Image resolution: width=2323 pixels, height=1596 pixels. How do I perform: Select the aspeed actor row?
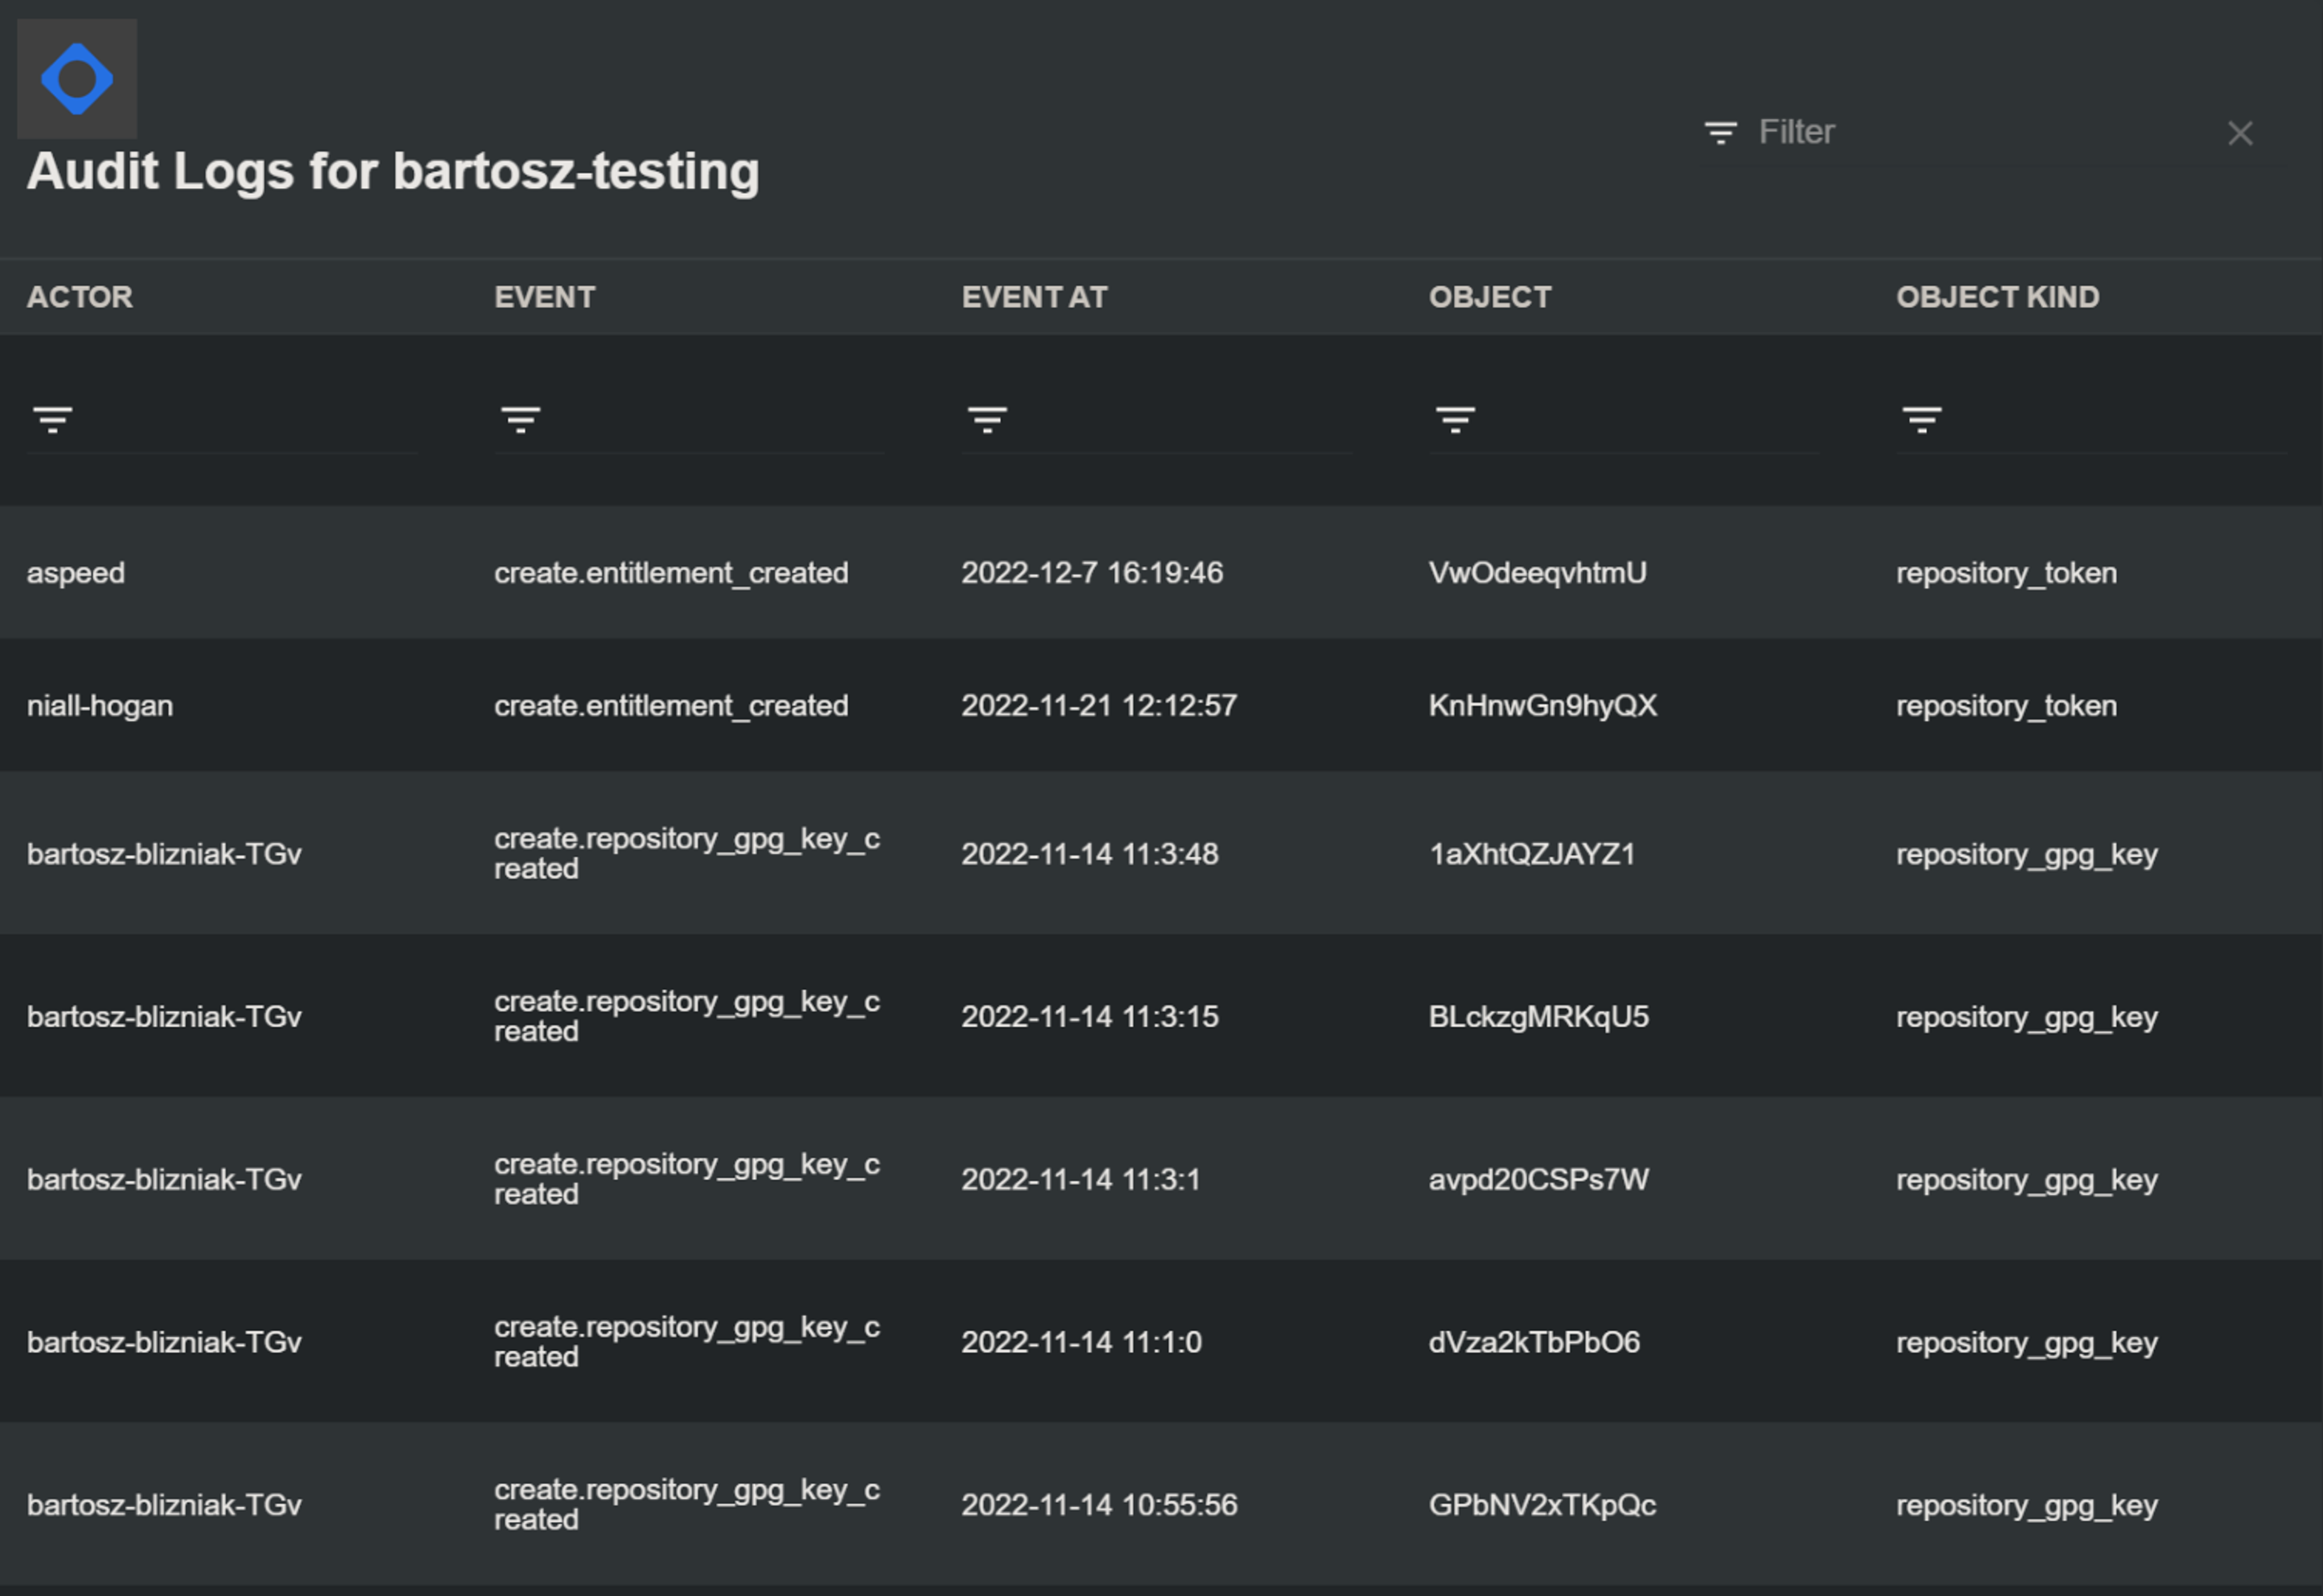click(x=76, y=573)
